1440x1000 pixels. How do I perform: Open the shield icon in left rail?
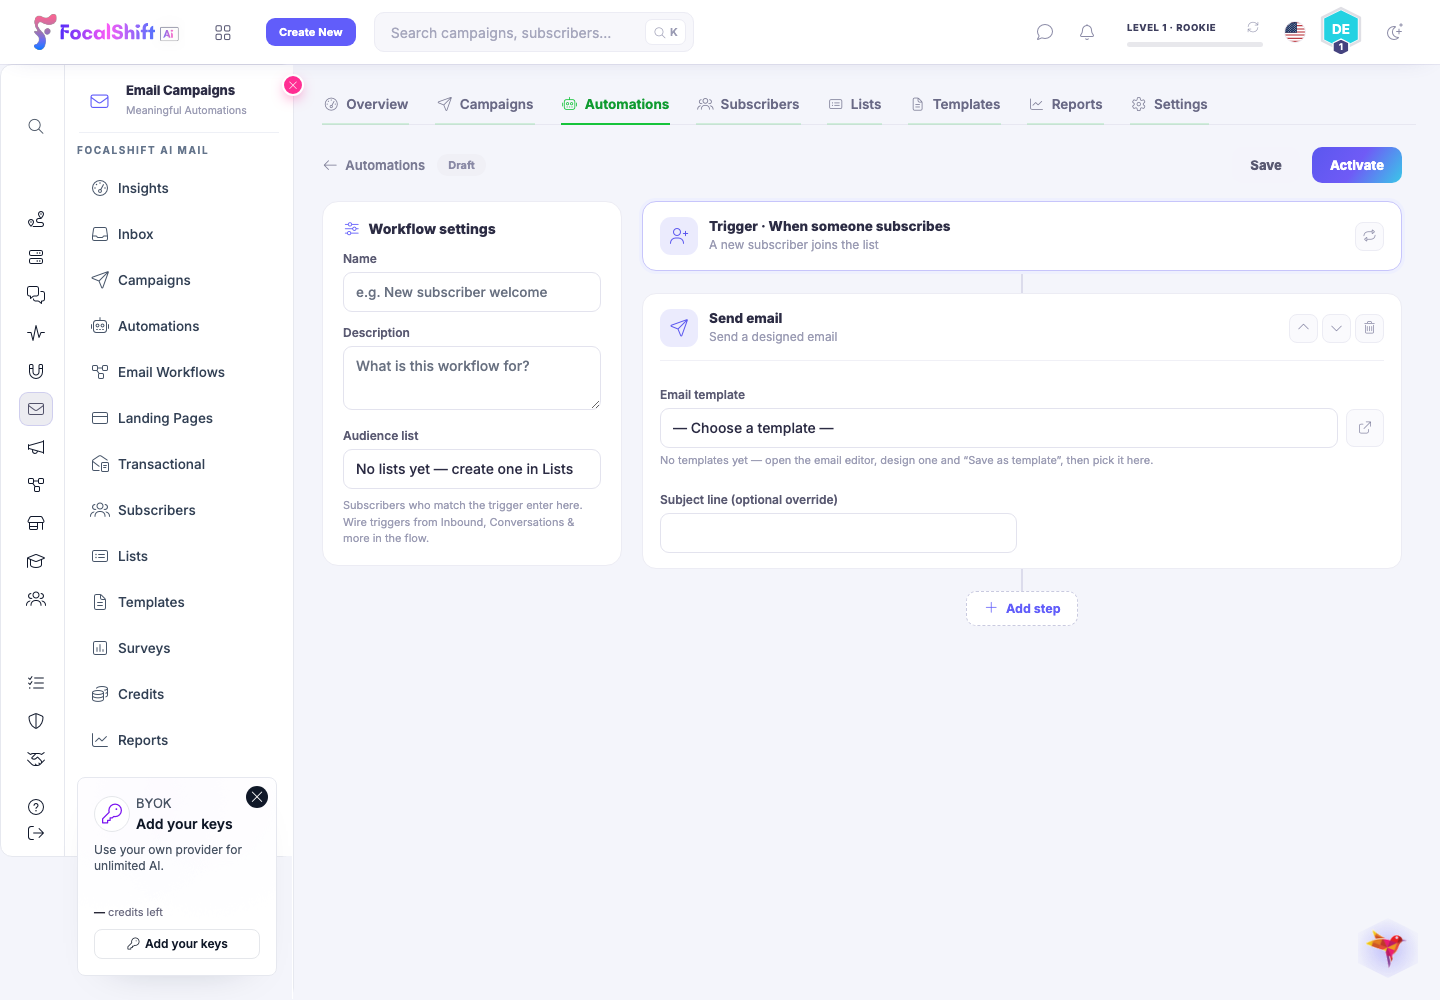click(36, 721)
